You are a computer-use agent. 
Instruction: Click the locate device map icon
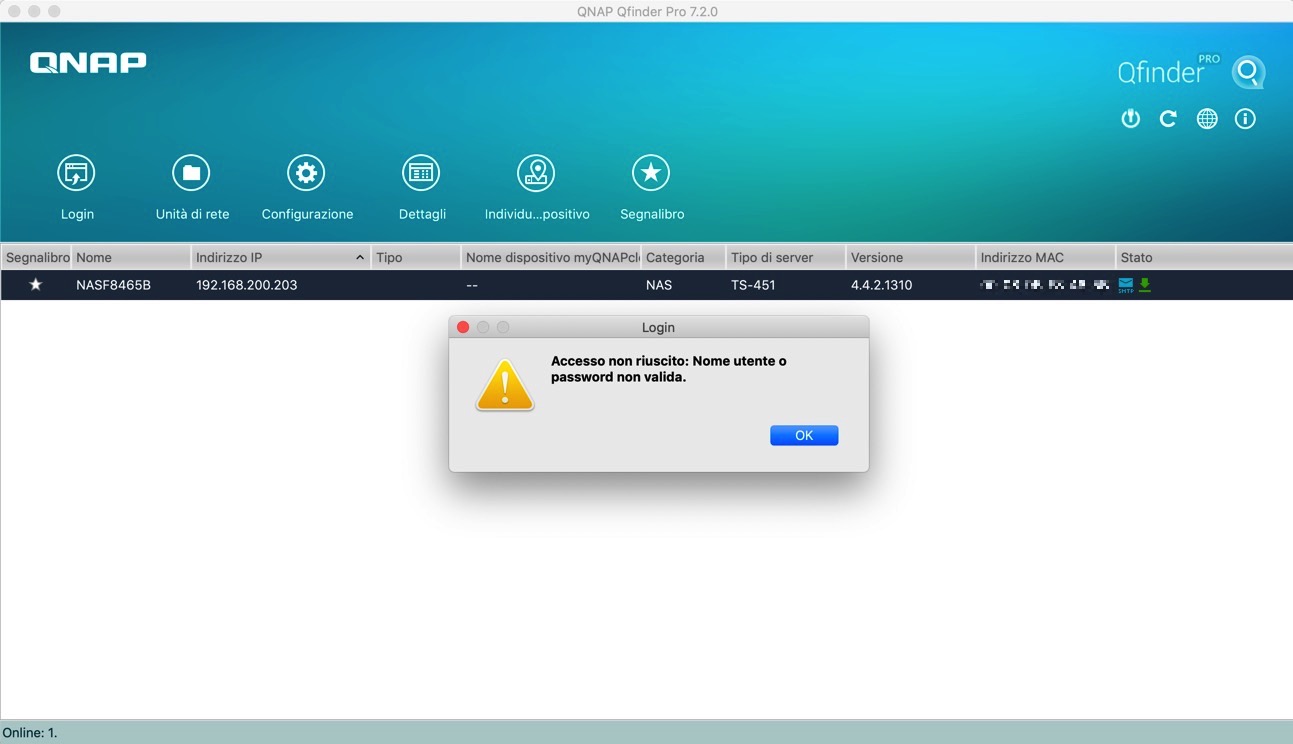536,174
